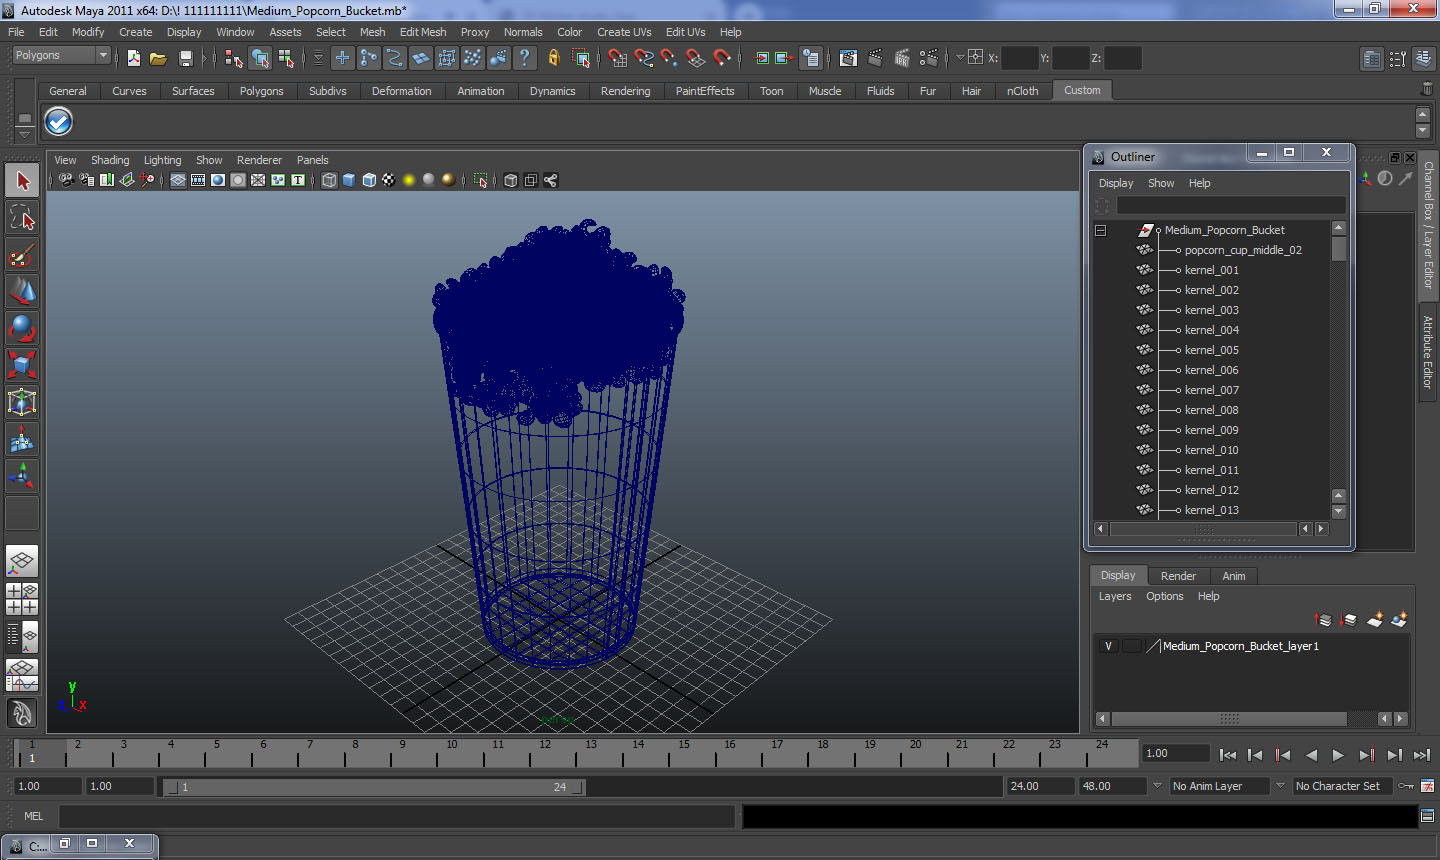The width and height of the screenshot is (1440, 860).
Task: Open the input field mode dropdown arrow
Action: [960, 57]
